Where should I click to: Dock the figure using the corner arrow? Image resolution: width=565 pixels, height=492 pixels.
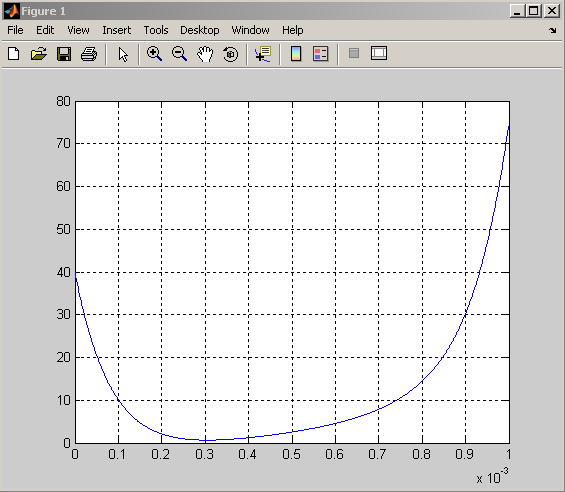[x=552, y=30]
